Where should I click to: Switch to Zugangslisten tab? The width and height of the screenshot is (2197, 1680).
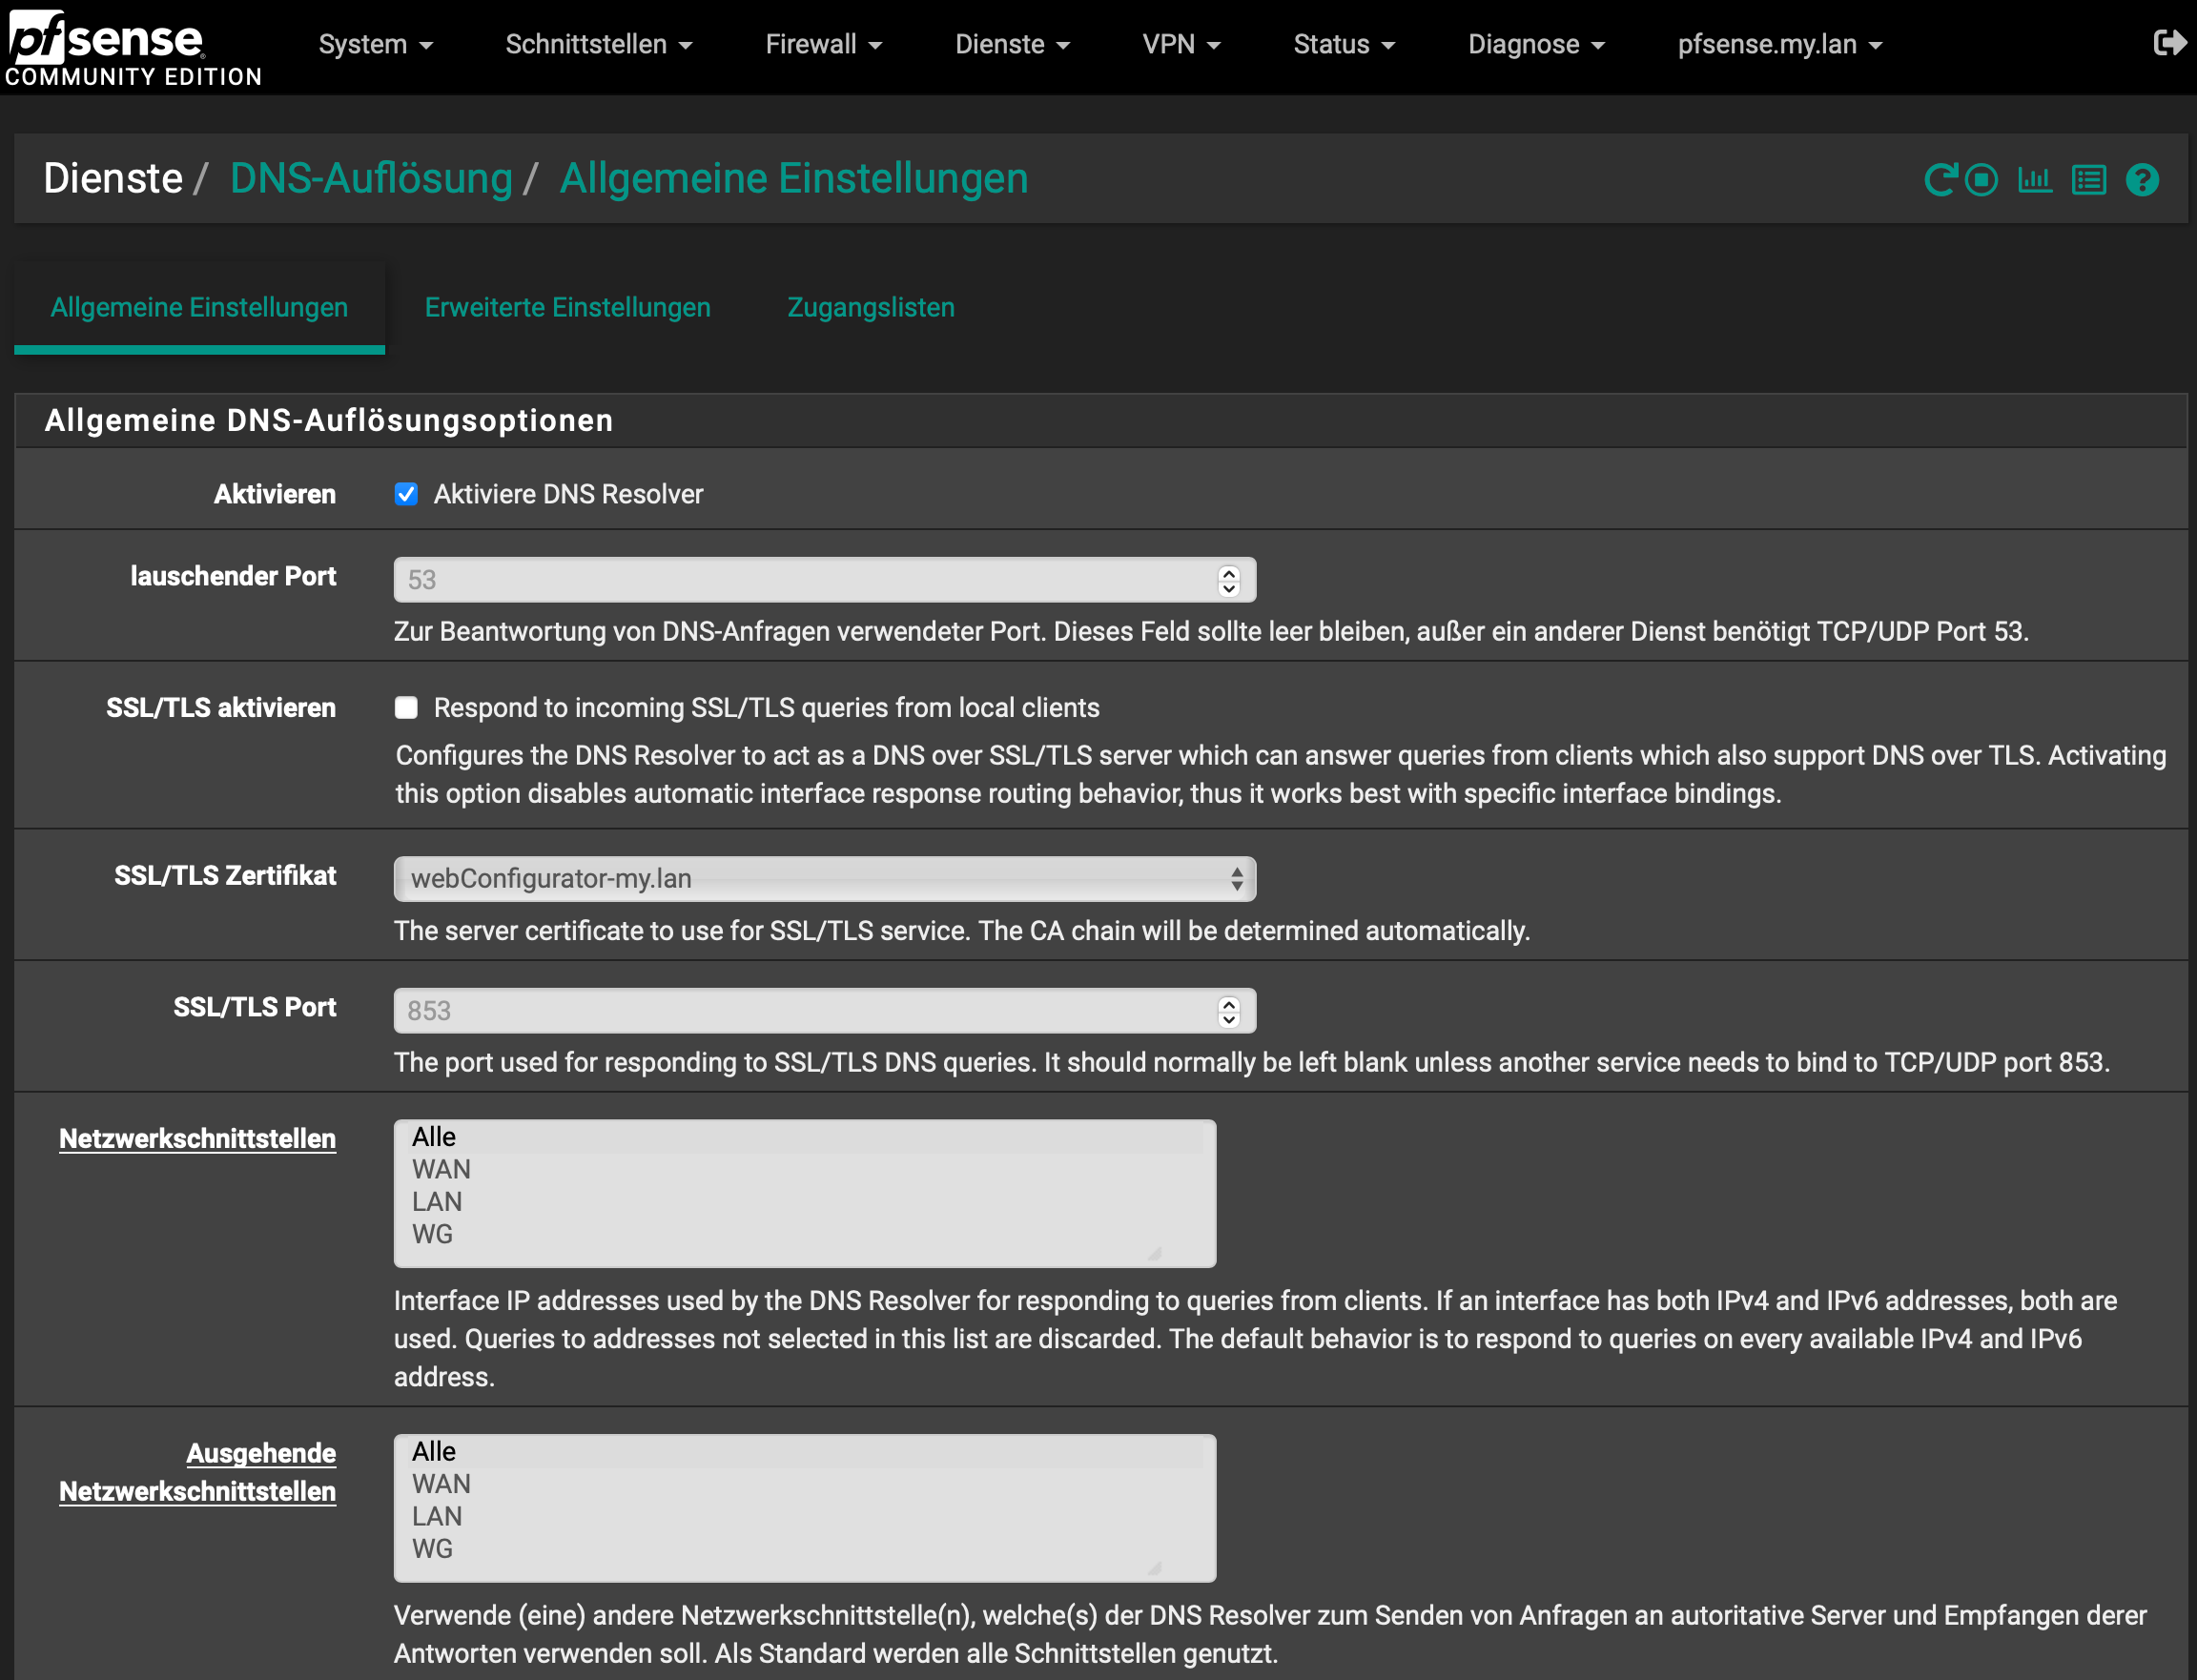tap(870, 307)
